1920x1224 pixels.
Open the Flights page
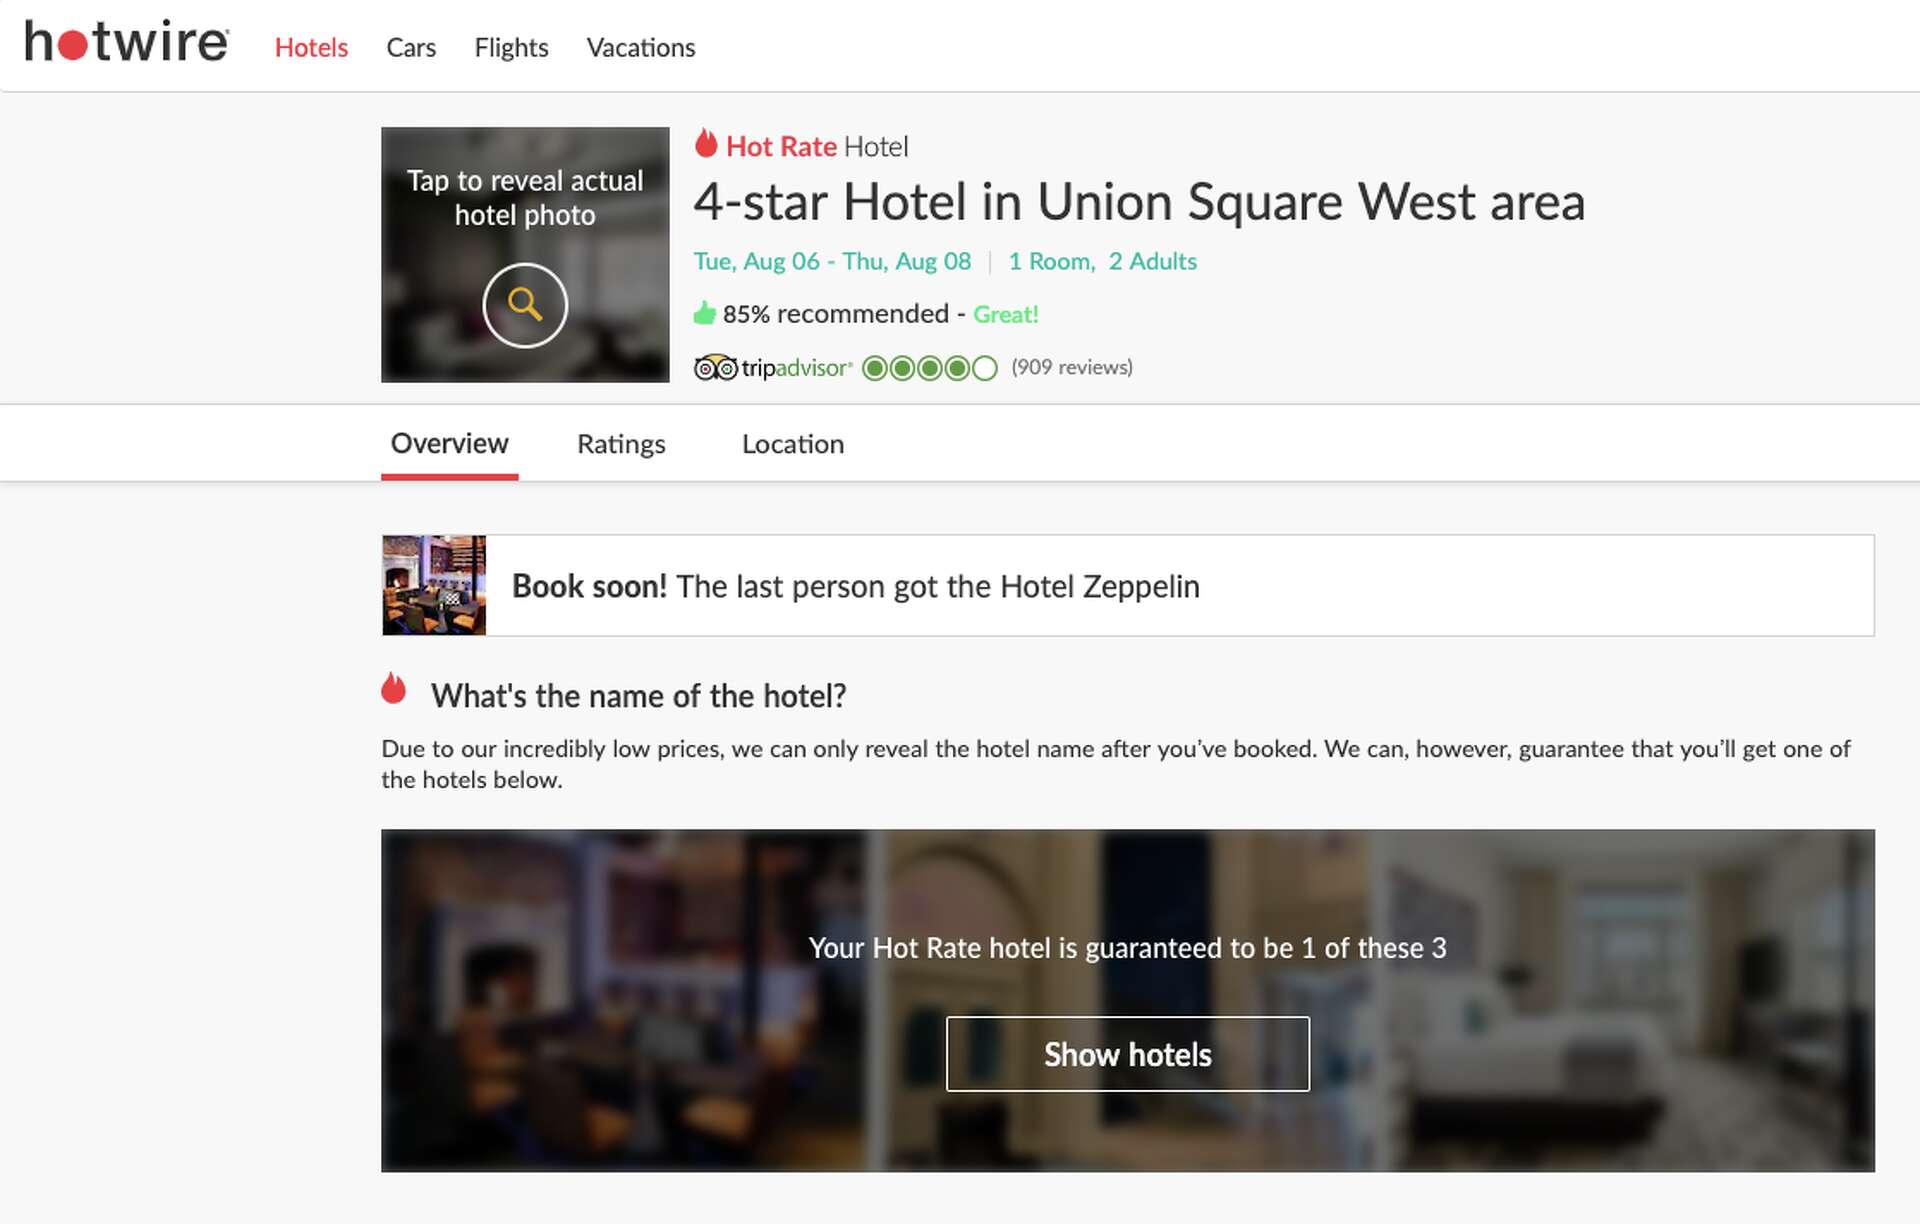tap(511, 47)
